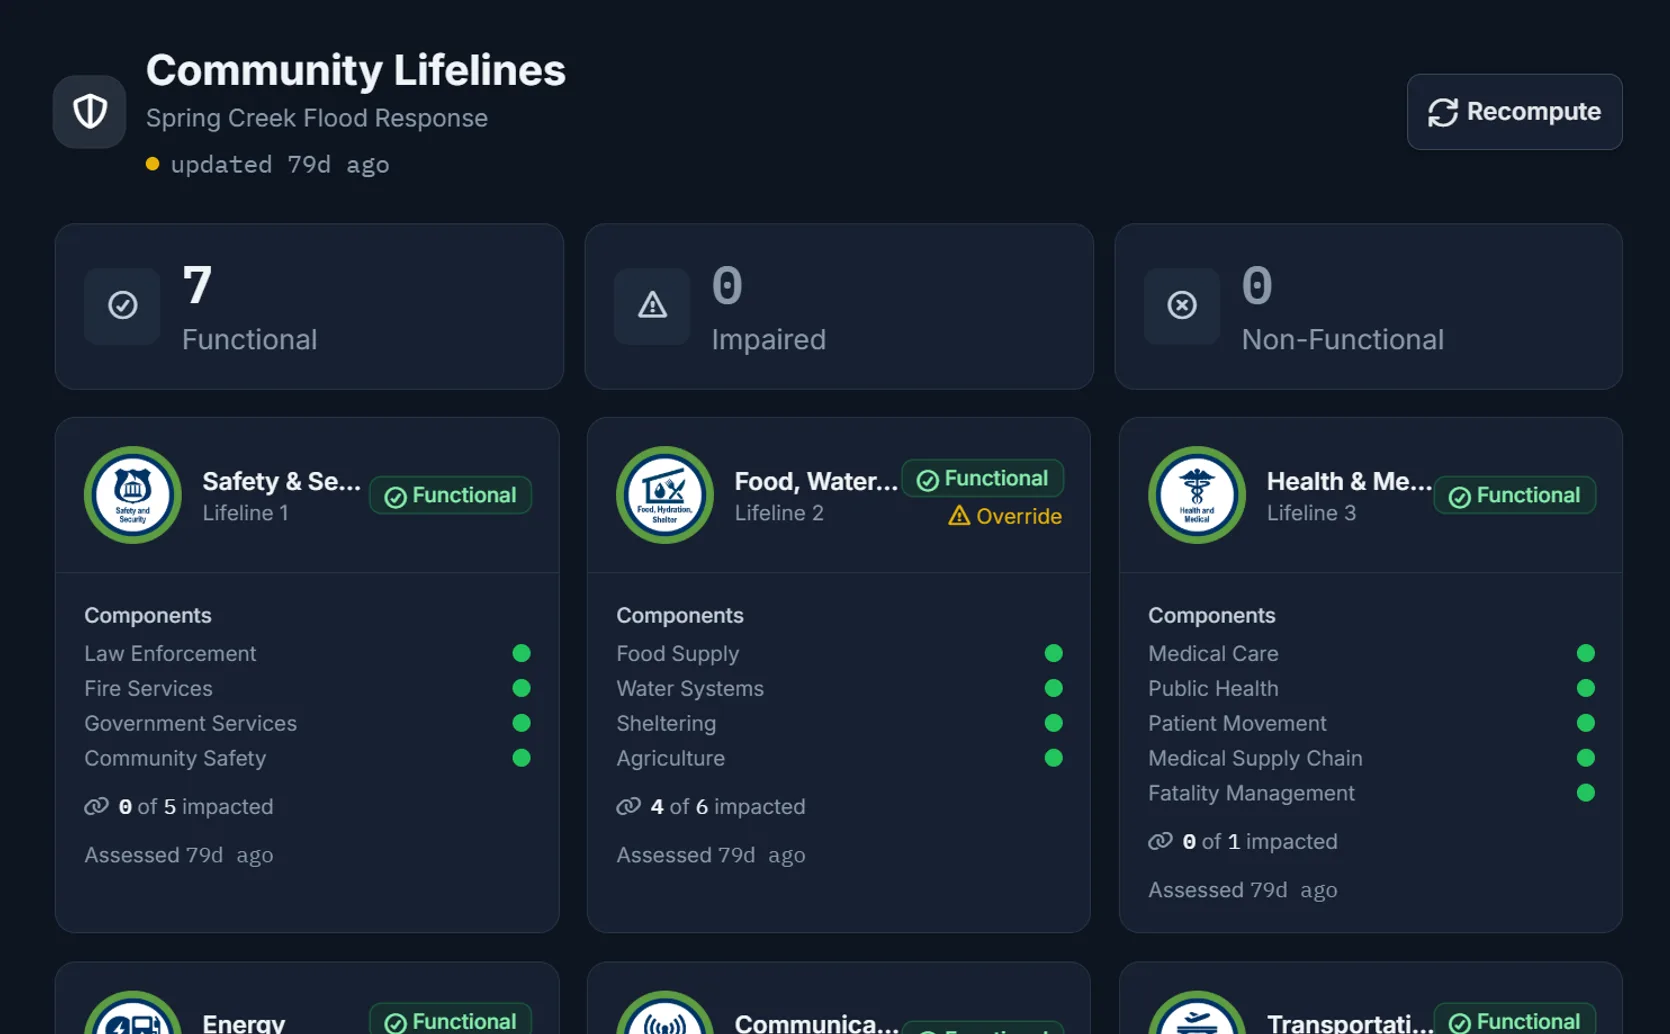Image resolution: width=1670 pixels, height=1034 pixels.
Task: Click the Safety & Se... card title
Action: [x=281, y=481]
